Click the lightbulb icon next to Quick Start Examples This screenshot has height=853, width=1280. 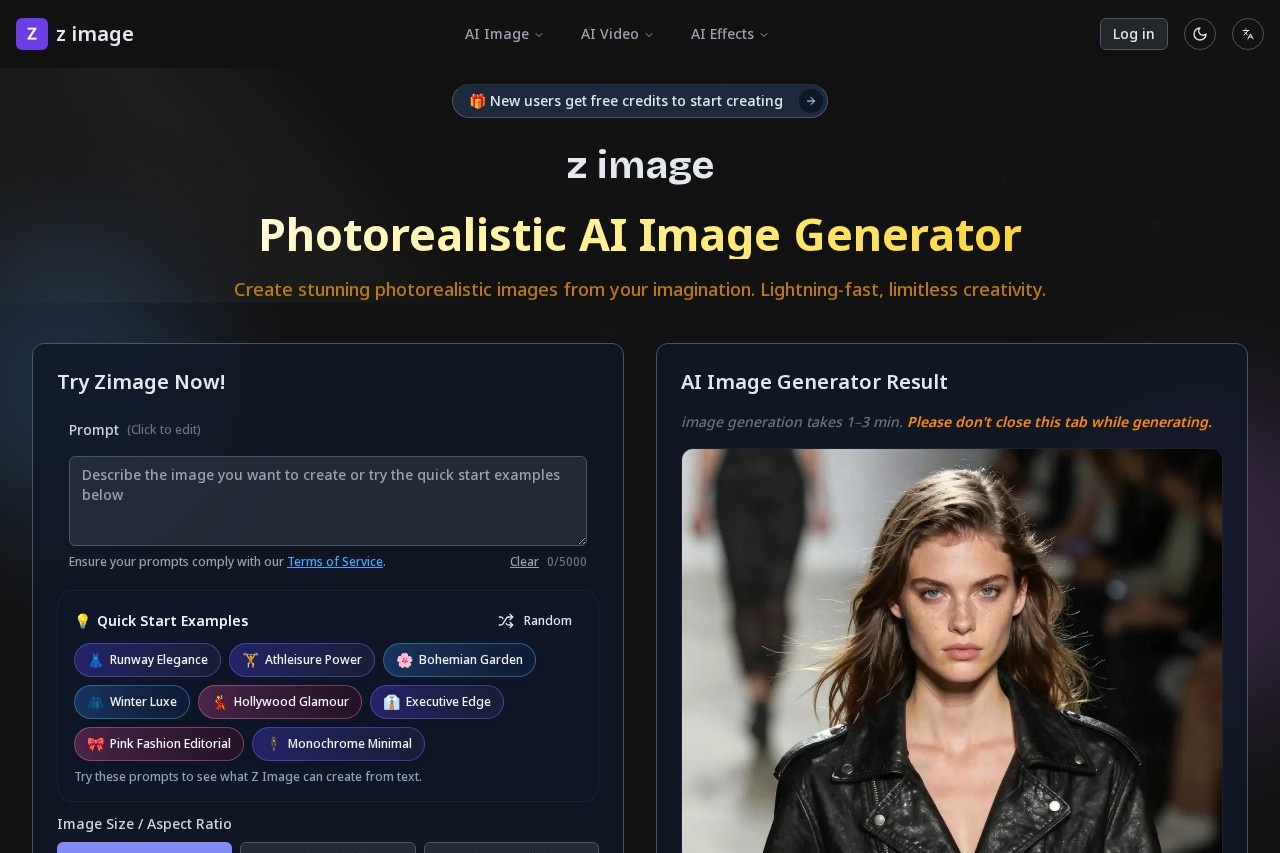point(83,621)
